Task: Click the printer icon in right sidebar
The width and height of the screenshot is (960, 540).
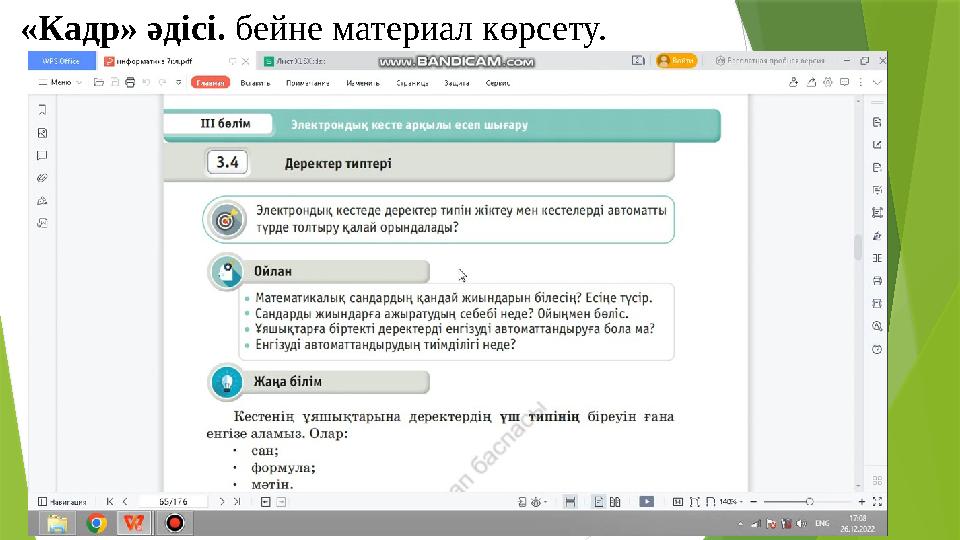Action: (877, 281)
